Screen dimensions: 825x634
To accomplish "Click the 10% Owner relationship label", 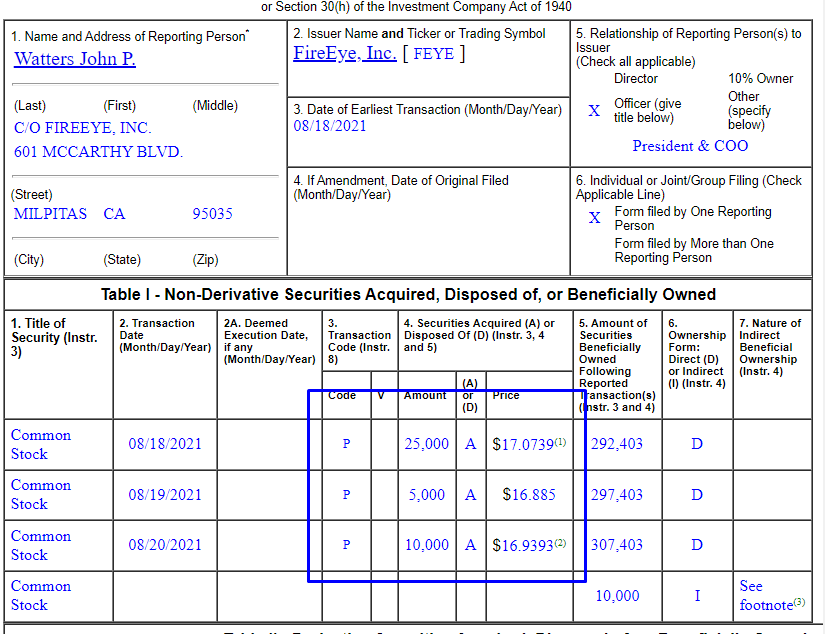I will point(760,78).
